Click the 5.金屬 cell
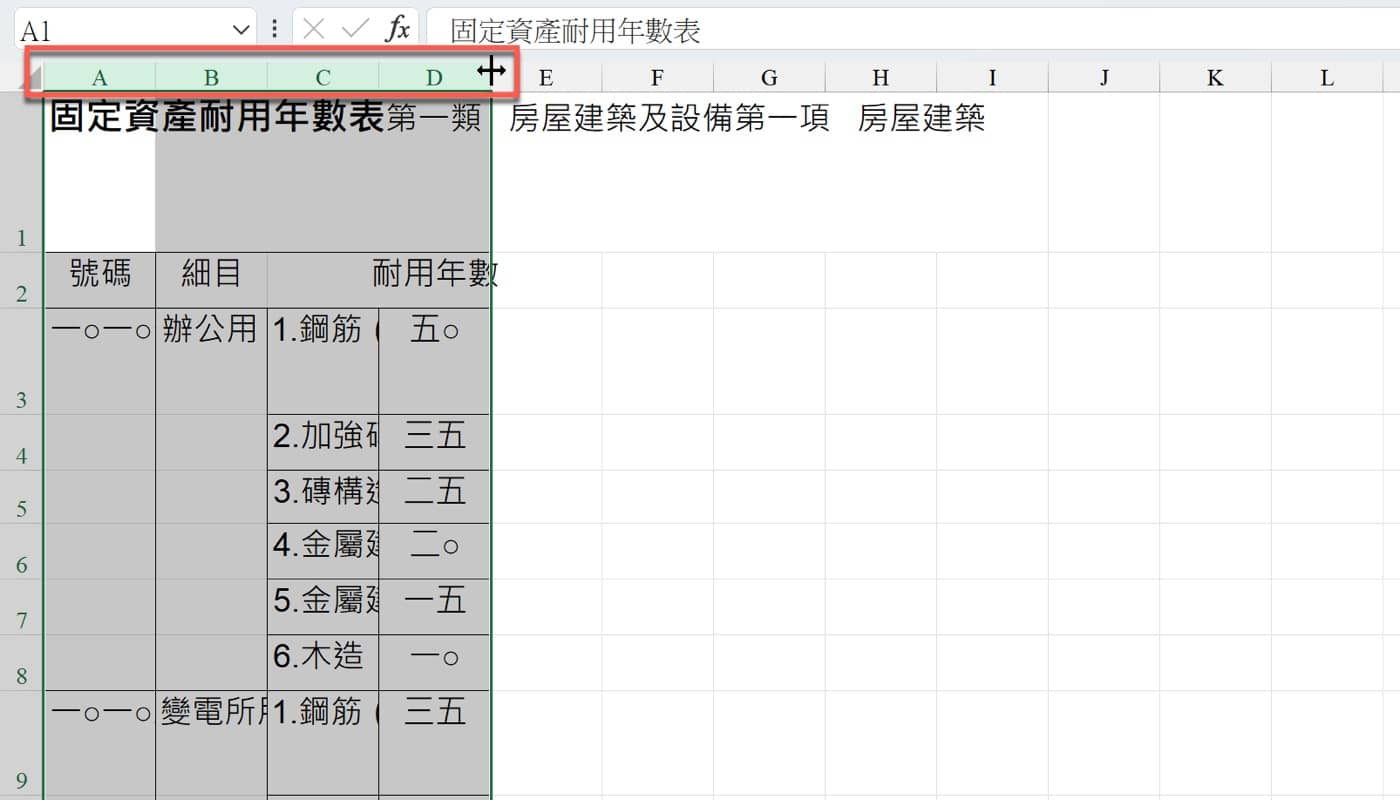 pyautogui.click(x=323, y=607)
